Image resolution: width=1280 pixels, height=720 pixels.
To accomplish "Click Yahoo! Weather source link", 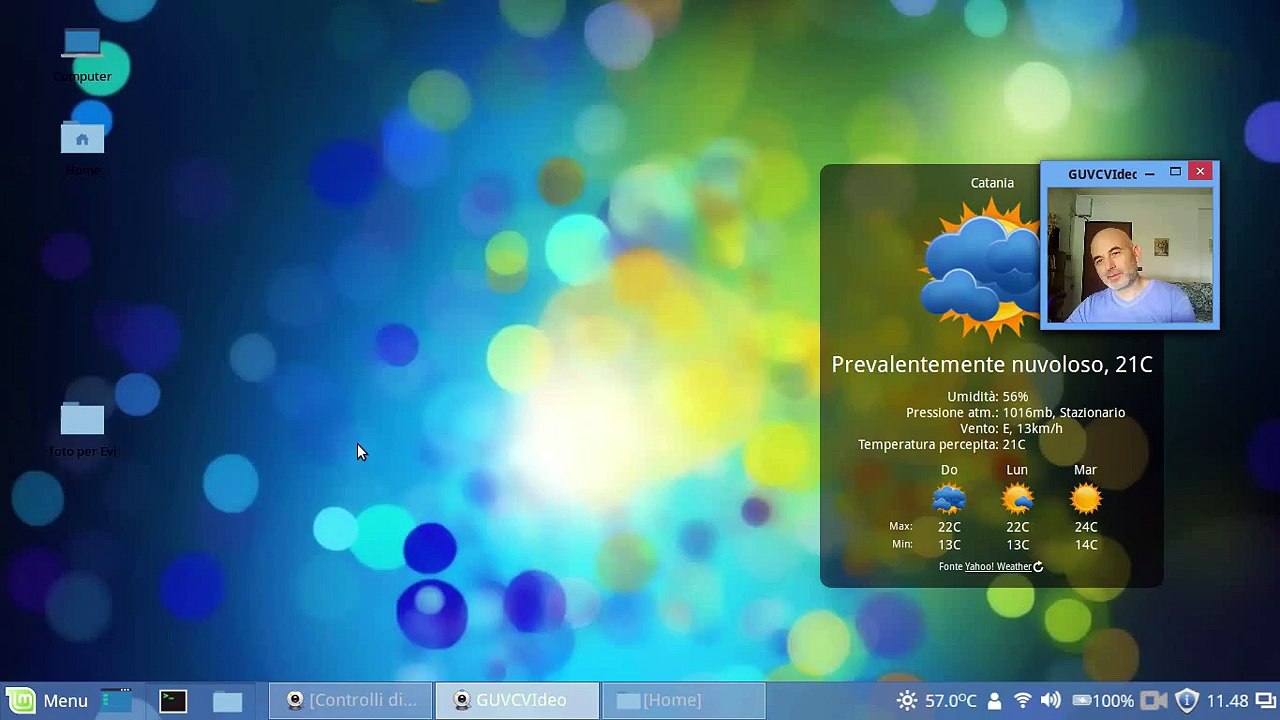I will 997,567.
